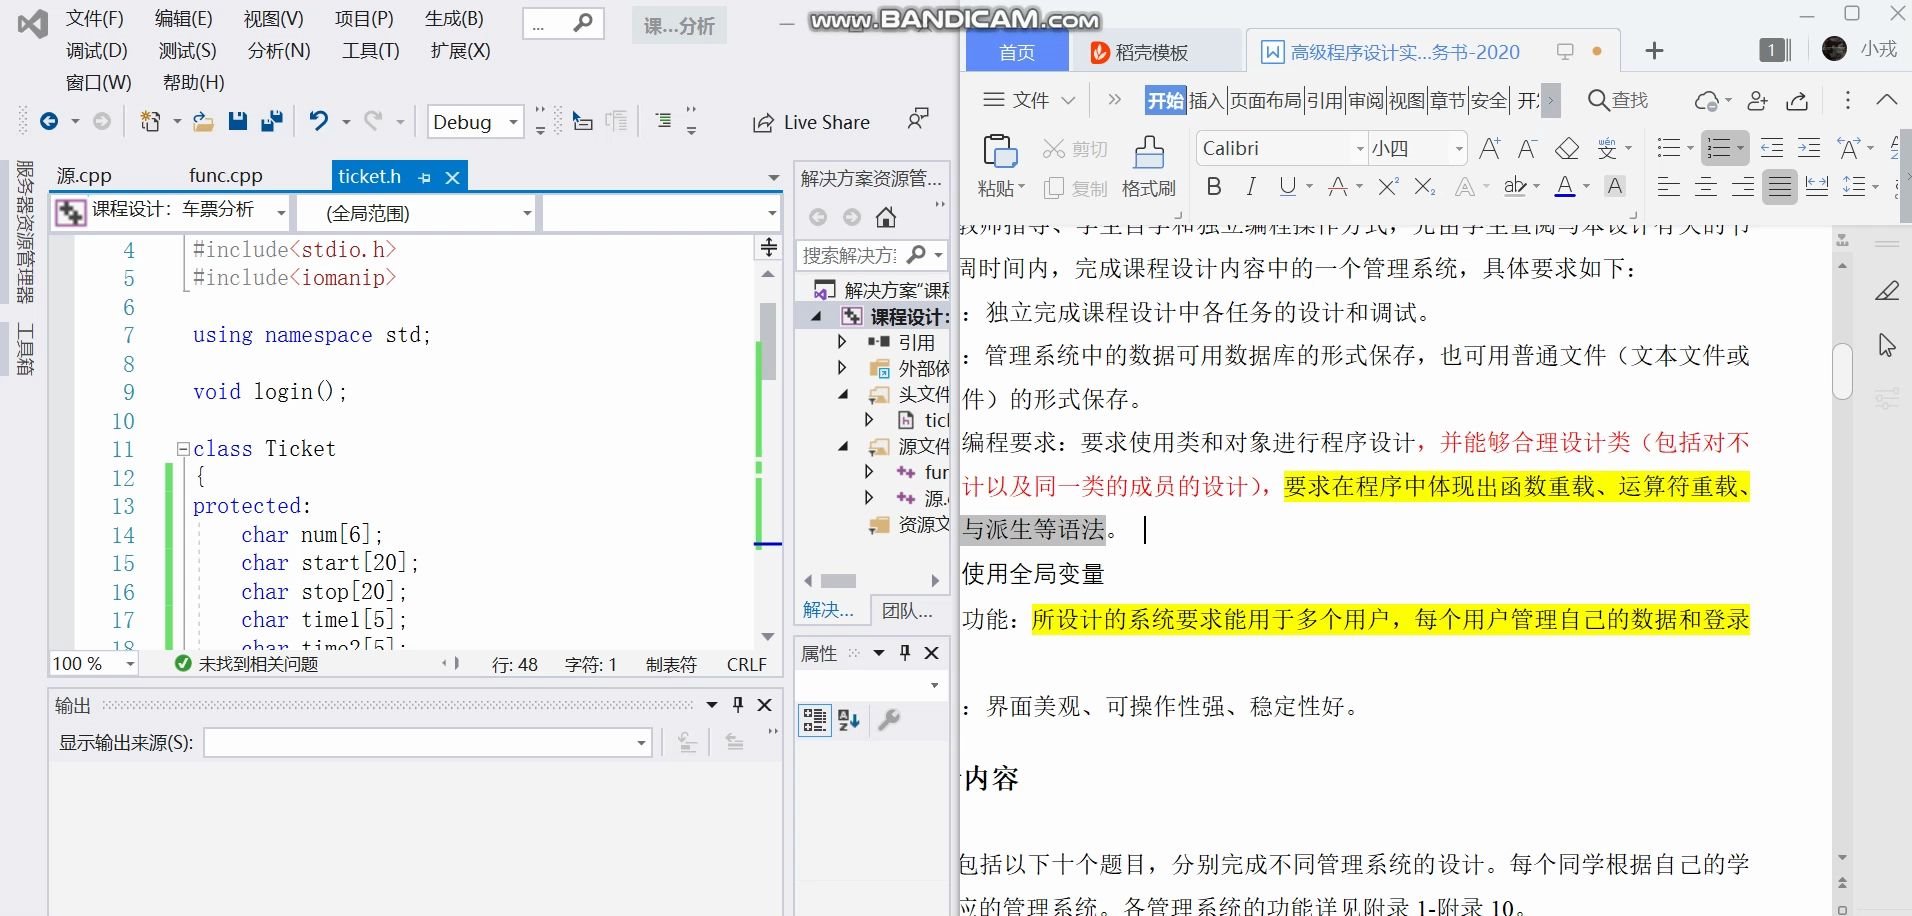1912x916 pixels.
Task: Click the new tab plus button in WPS
Action: [x=1654, y=51]
